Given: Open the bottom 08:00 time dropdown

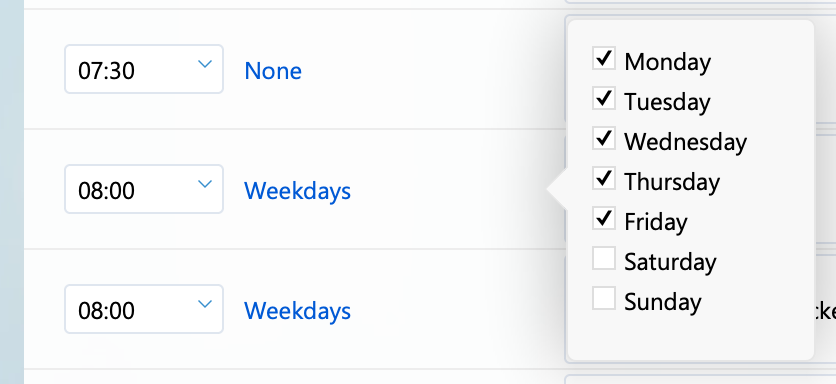Looking at the screenshot, I should coord(144,309).
